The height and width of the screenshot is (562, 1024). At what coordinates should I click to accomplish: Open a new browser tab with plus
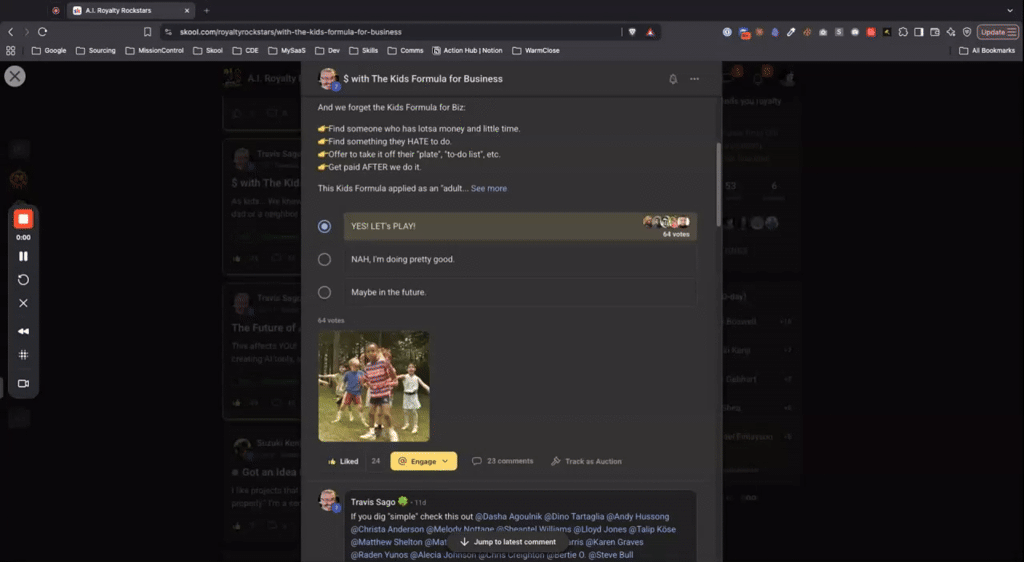pos(206,11)
